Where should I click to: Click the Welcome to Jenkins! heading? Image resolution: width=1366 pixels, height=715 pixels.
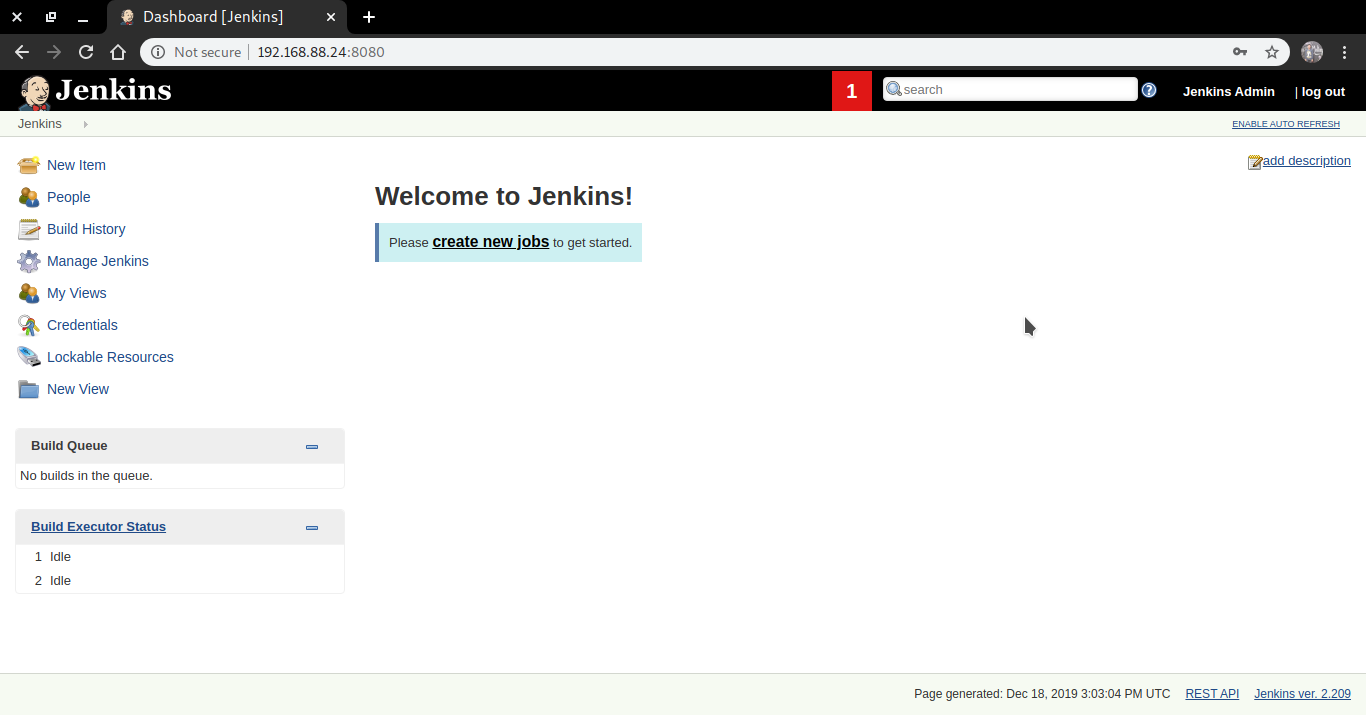click(504, 196)
